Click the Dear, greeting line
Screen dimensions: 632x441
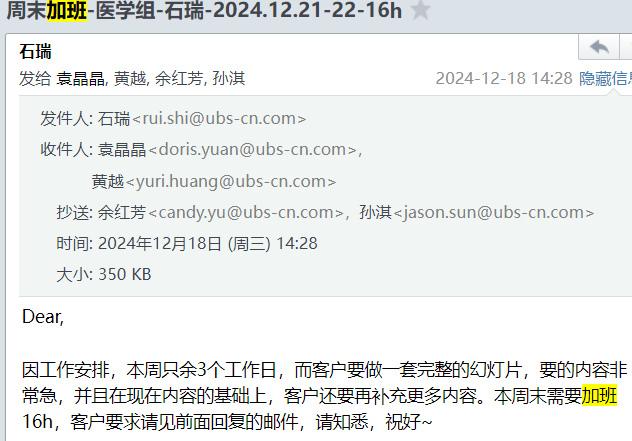(43, 317)
